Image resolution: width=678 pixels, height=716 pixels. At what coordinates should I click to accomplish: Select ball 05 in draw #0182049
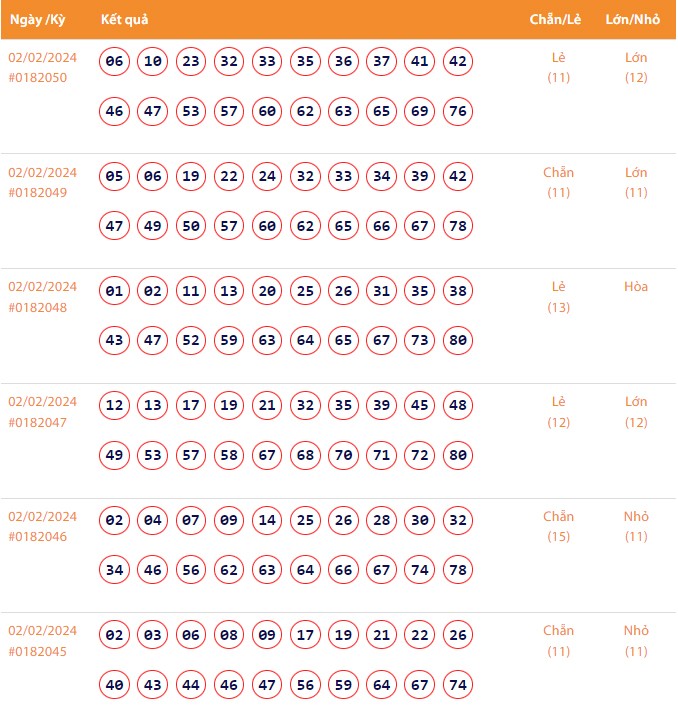pyautogui.click(x=115, y=177)
